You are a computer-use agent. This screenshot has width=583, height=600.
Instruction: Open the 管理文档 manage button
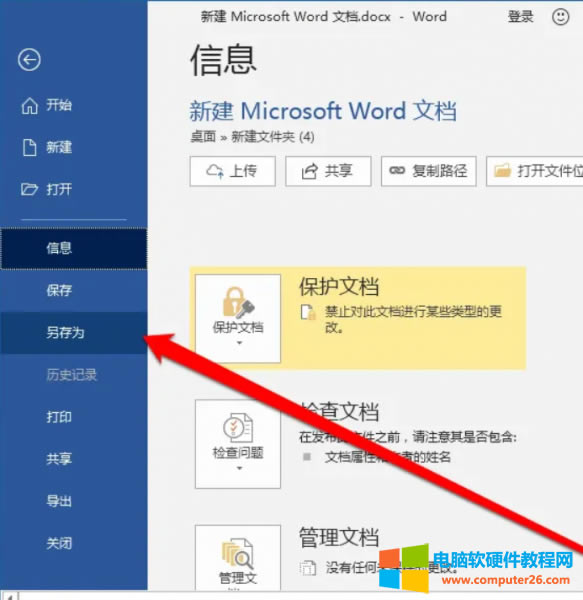[x=238, y=558]
